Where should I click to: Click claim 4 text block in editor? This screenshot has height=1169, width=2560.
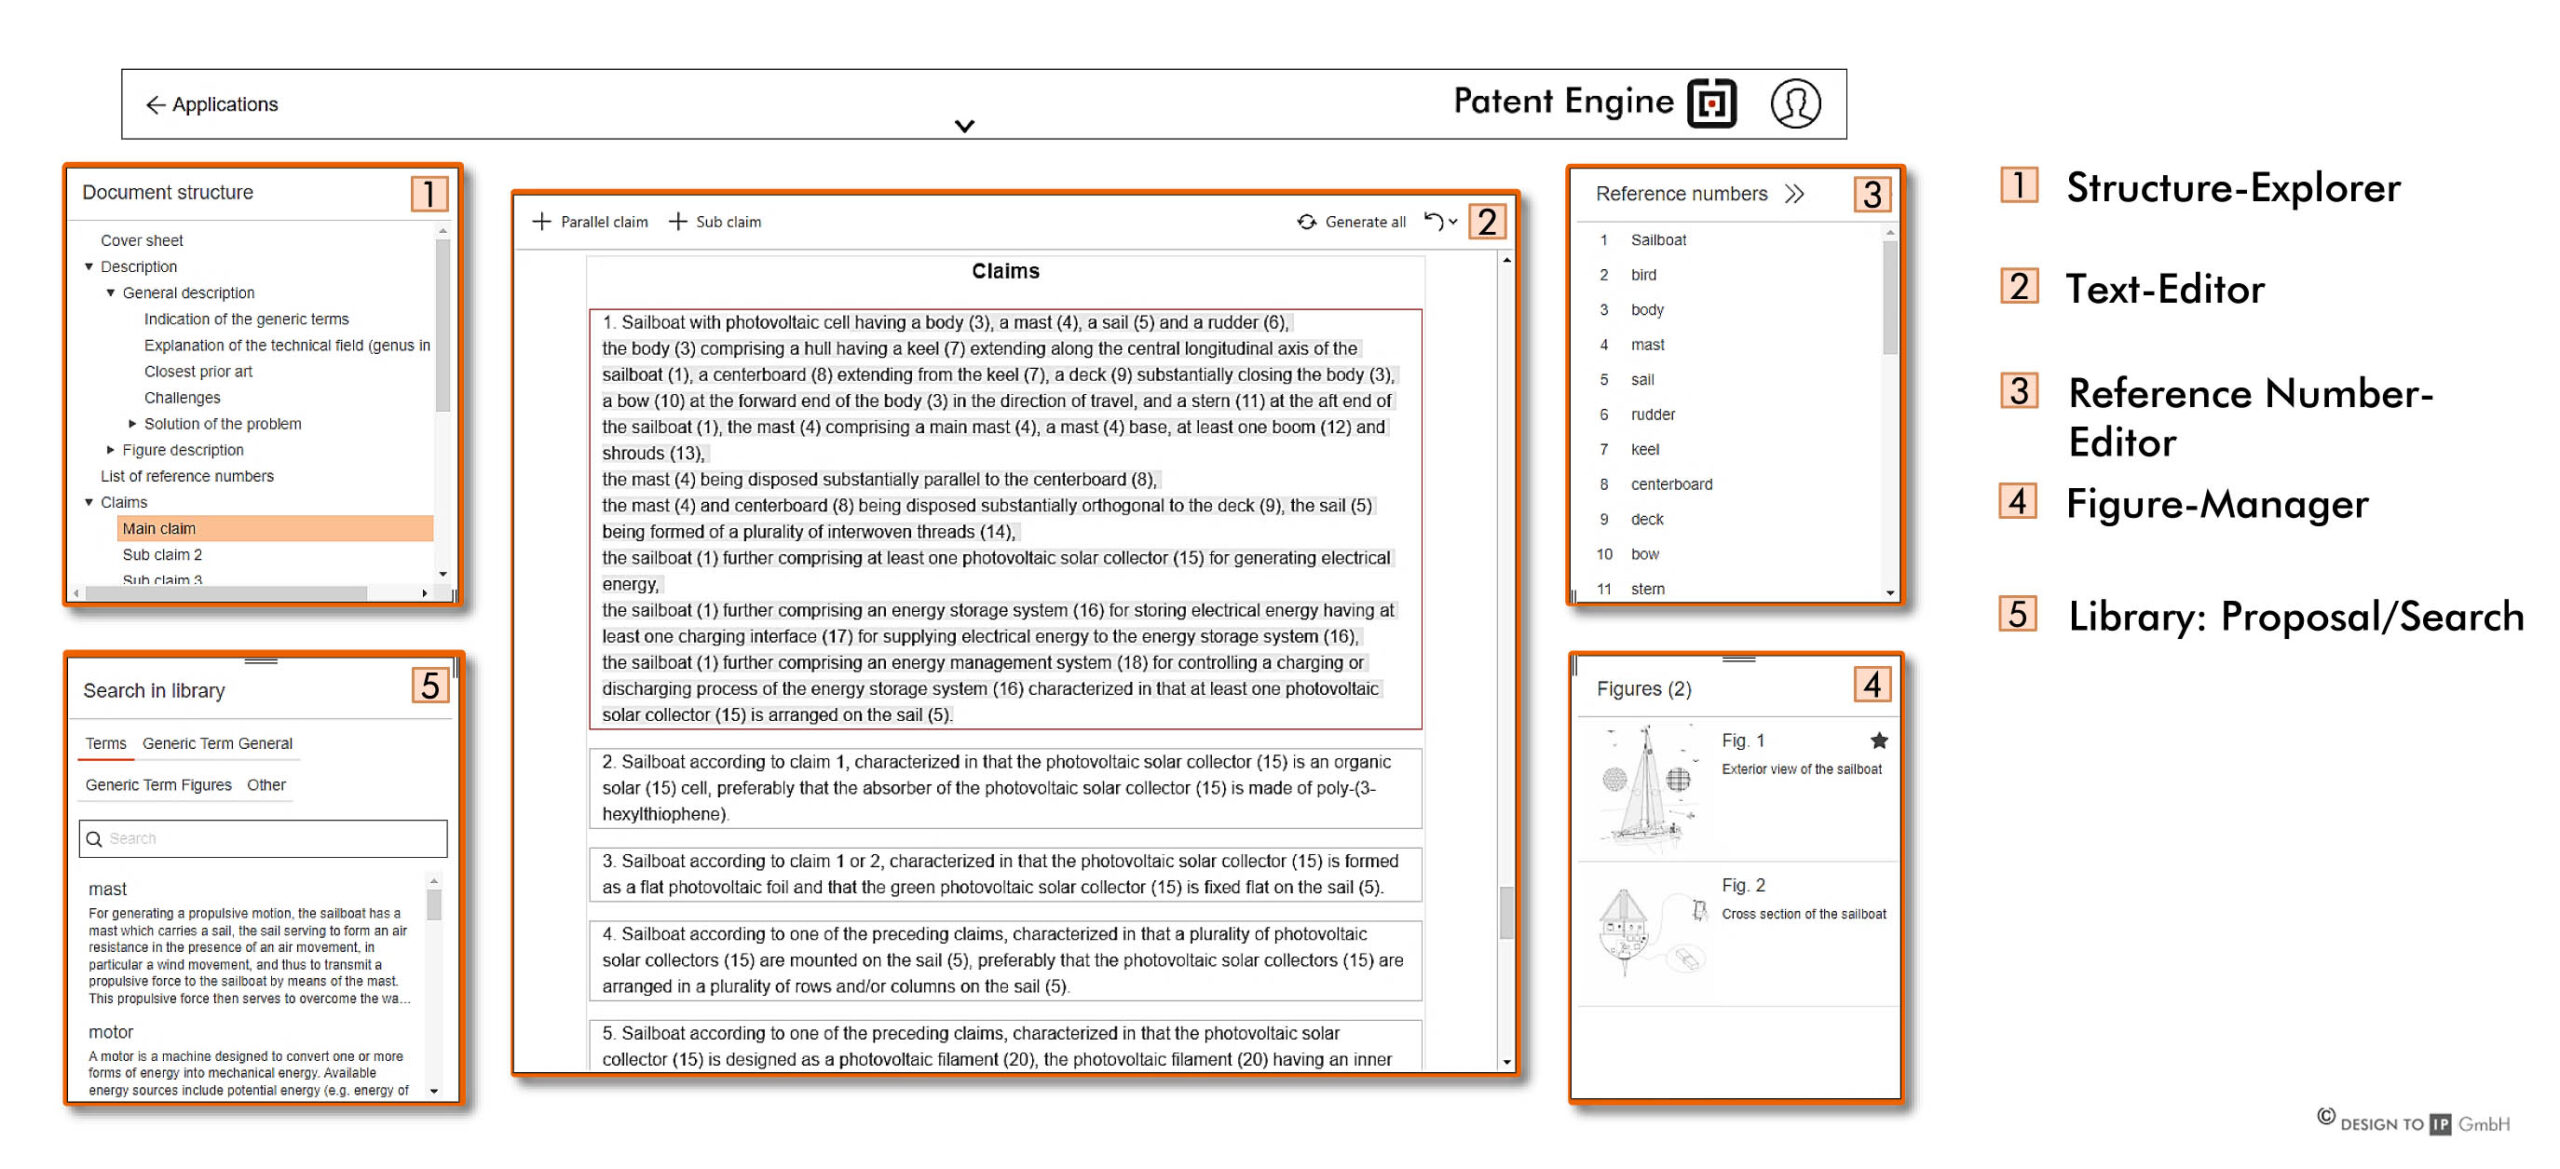pyautogui.click(x=1005, y=960)
